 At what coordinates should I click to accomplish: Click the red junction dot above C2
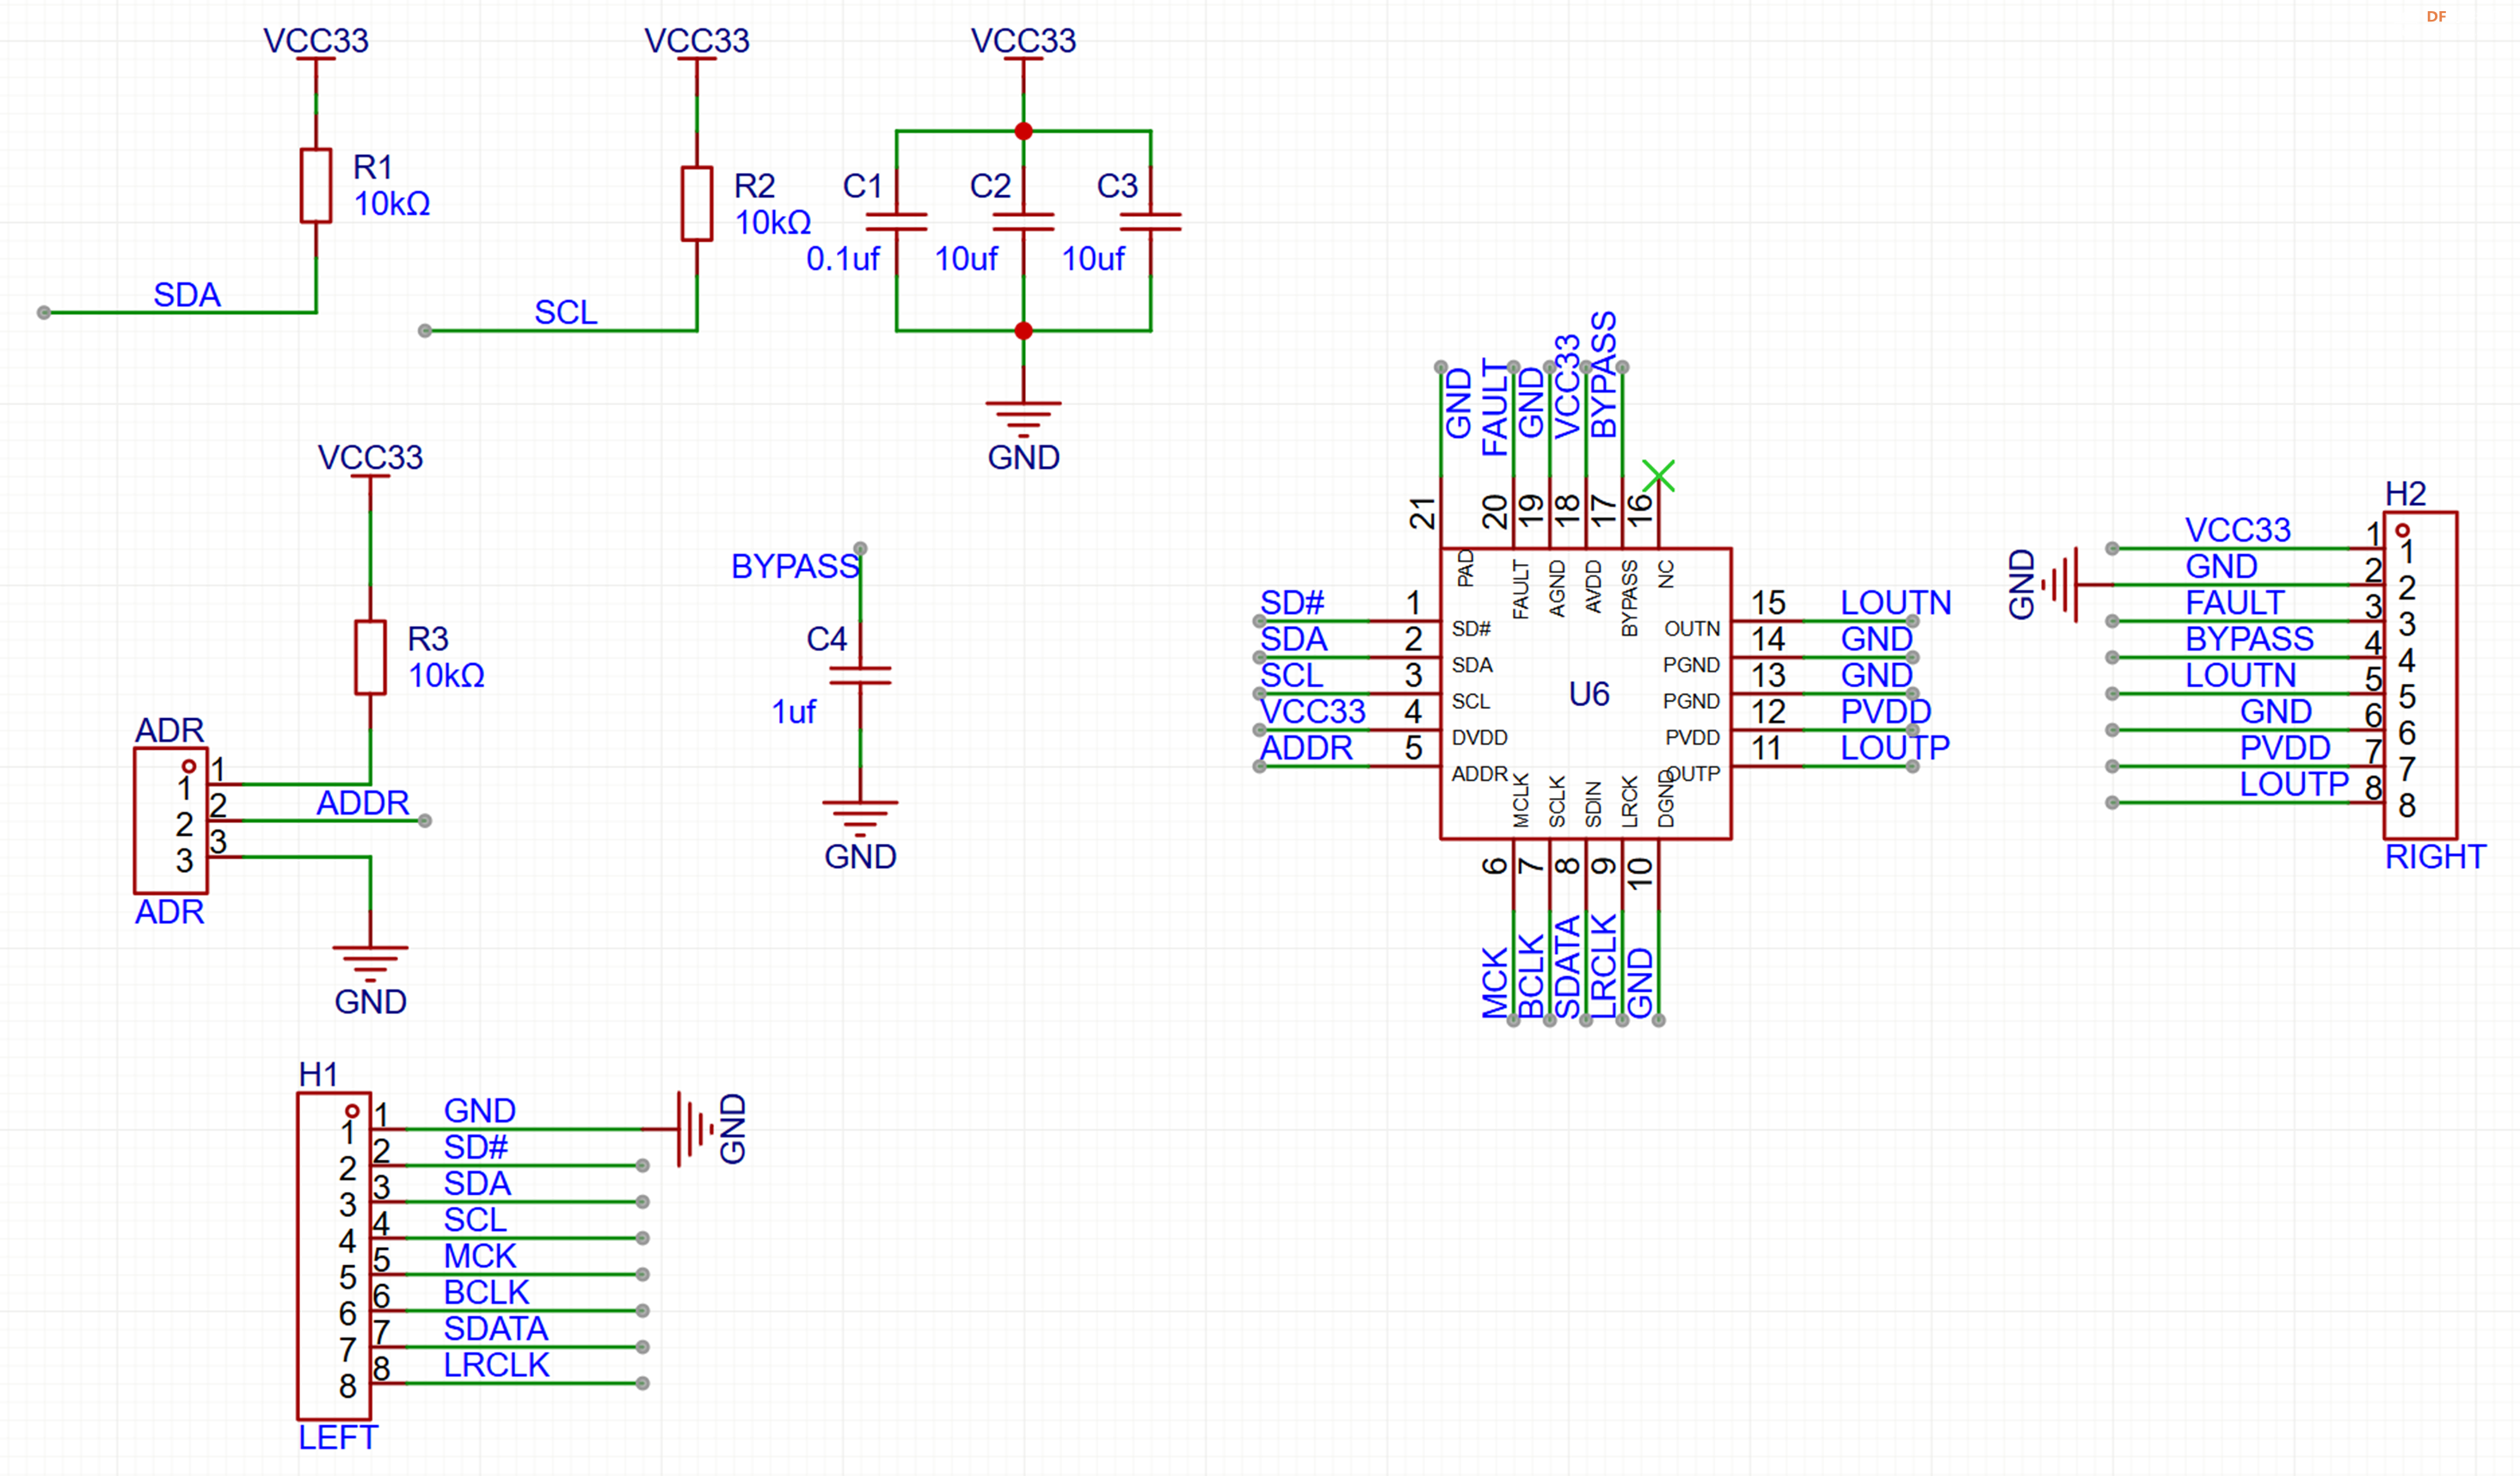(x=1023, y=131)
